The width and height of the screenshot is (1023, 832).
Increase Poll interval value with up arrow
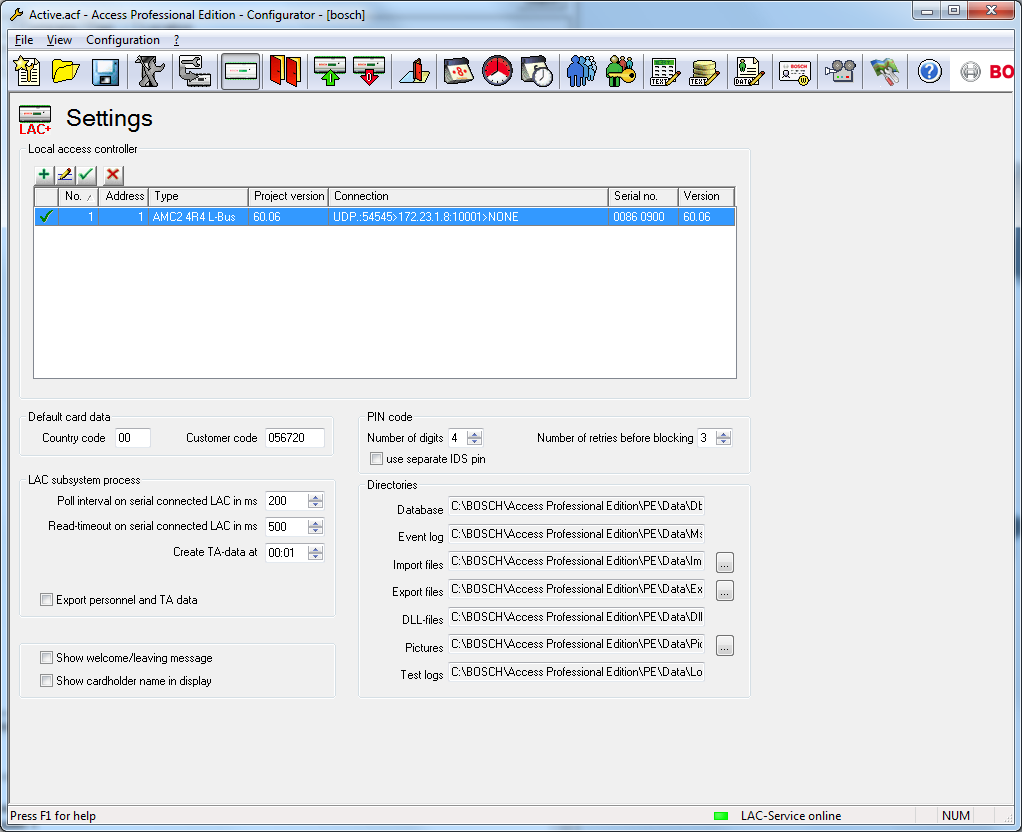[315, 497]
